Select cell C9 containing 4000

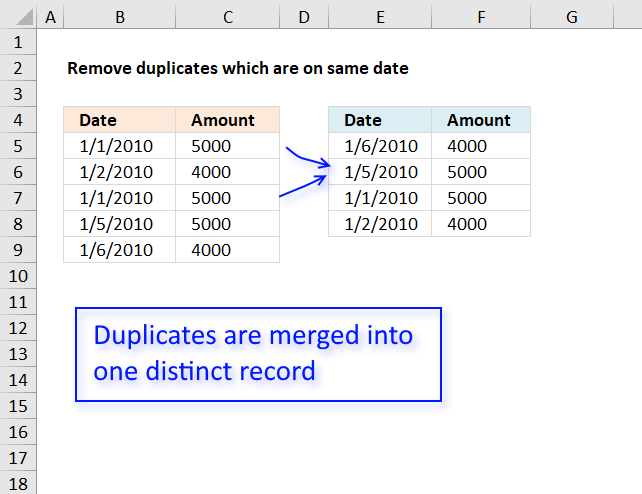228,250
